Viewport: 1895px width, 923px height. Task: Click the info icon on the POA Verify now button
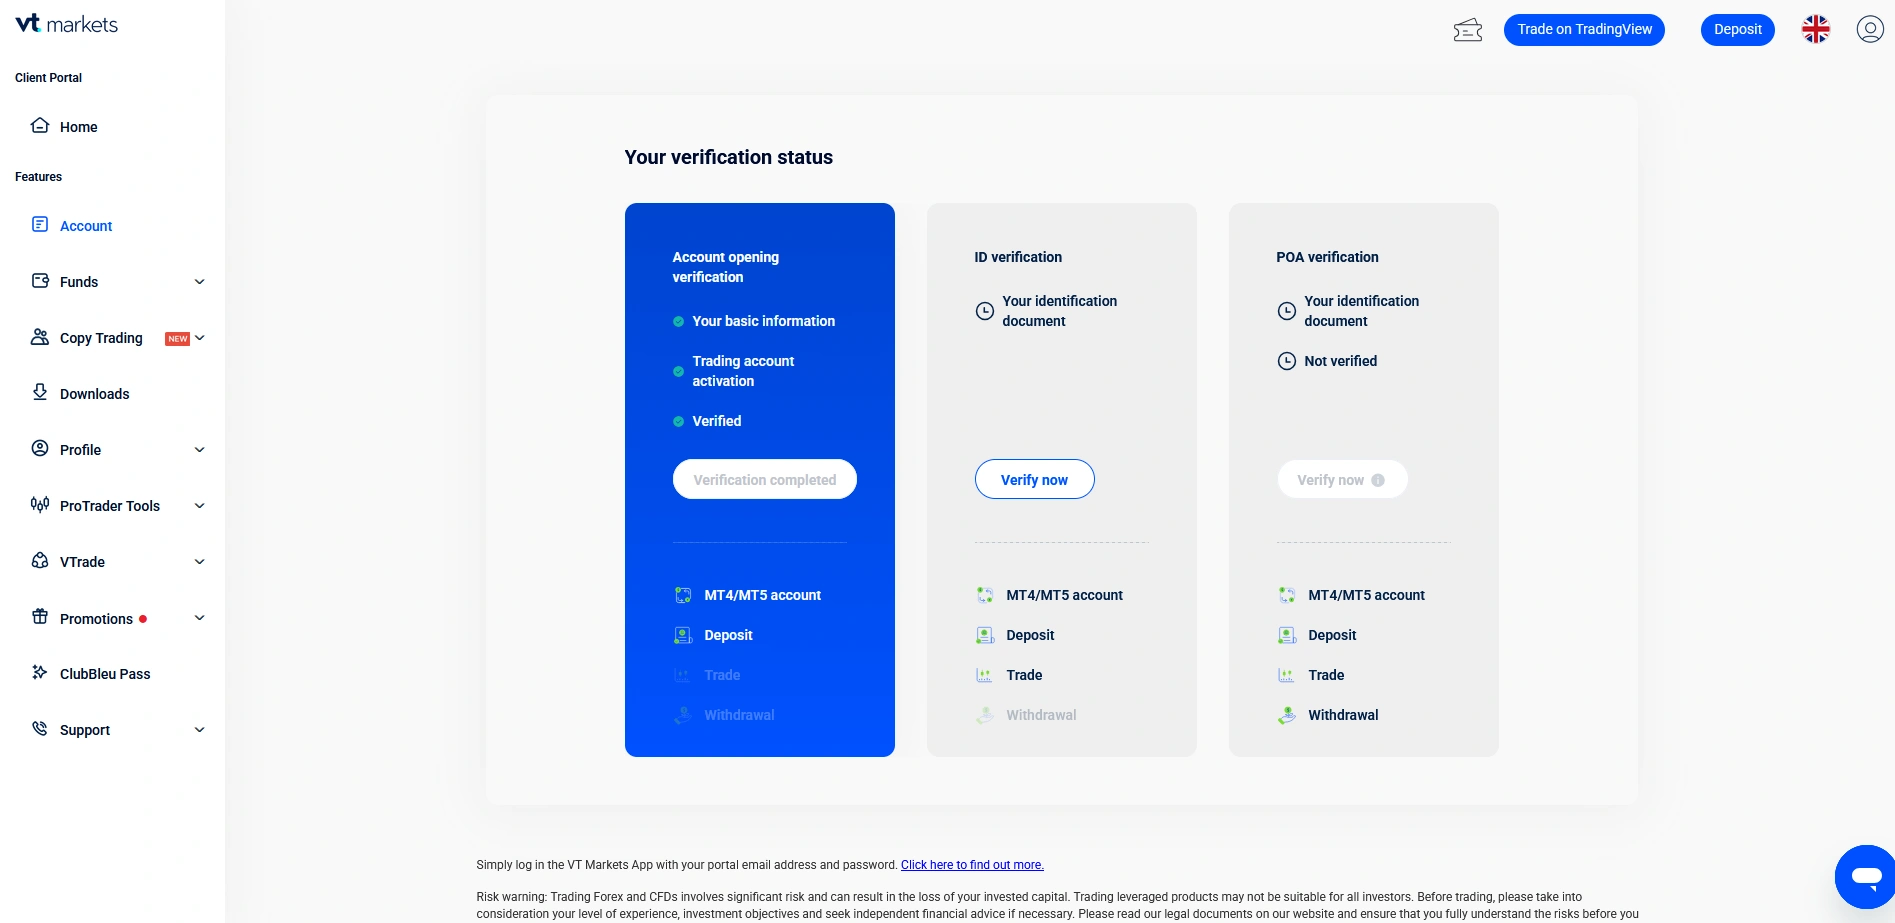pyautogui.click(x=1378, y=480)
